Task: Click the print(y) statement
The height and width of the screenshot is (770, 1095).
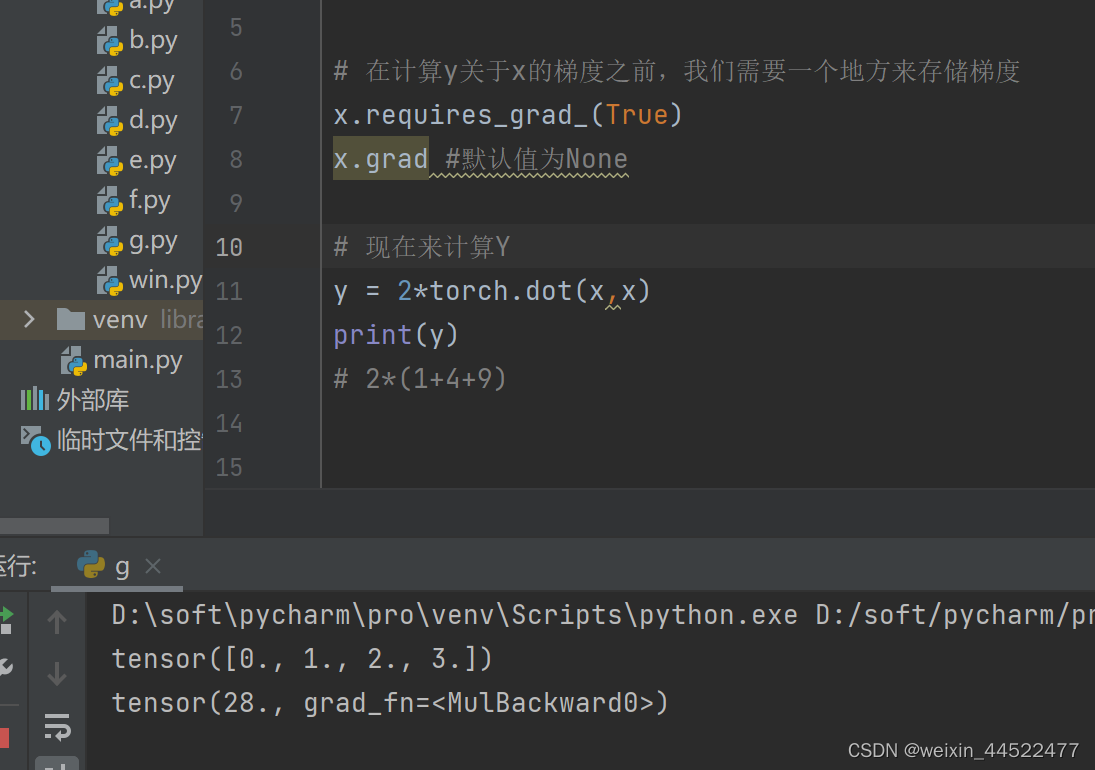Action: click(396, 335)
